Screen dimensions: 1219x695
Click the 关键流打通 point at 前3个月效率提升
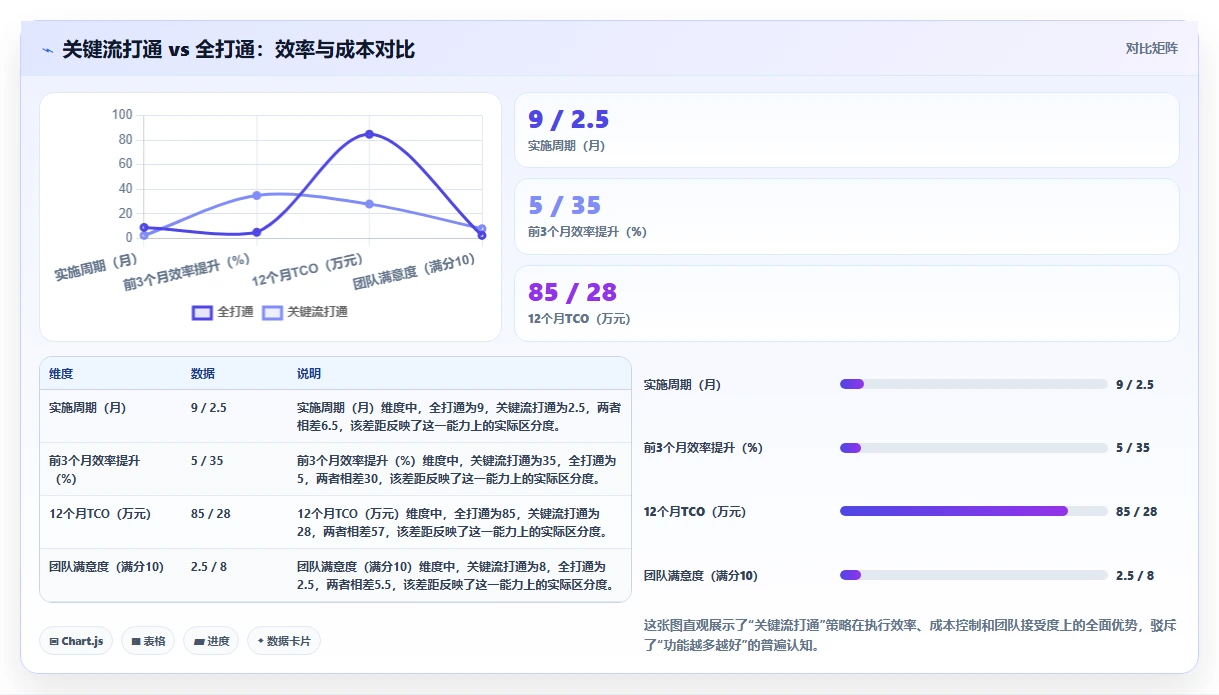(x=257, y=195)
